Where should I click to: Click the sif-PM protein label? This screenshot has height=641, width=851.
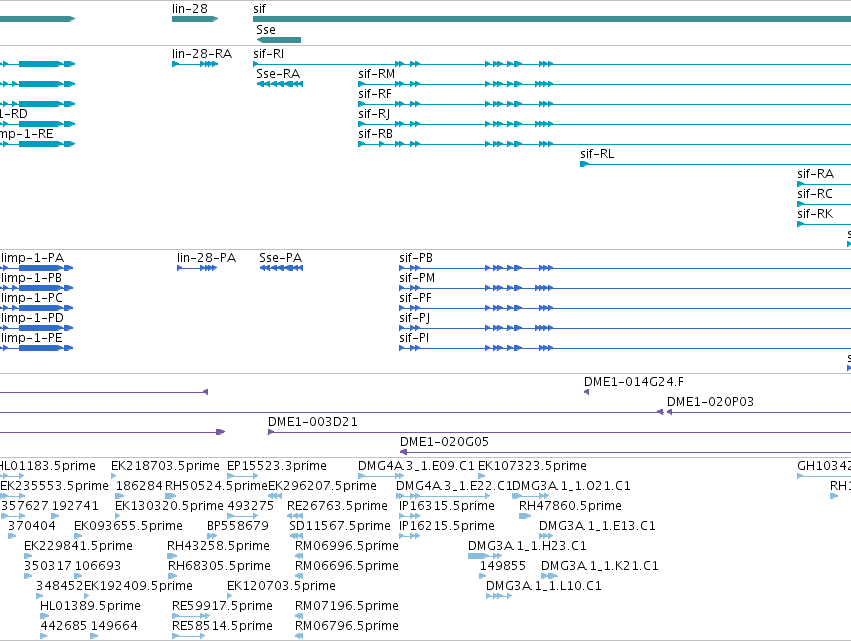coord(417,278)
